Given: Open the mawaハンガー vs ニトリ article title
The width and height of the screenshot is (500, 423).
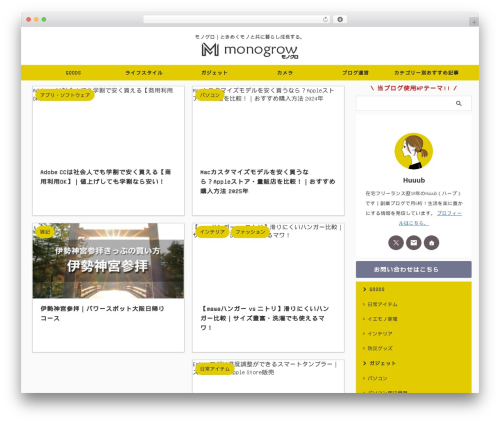Looking at the screenshot, I should point(265,318).
